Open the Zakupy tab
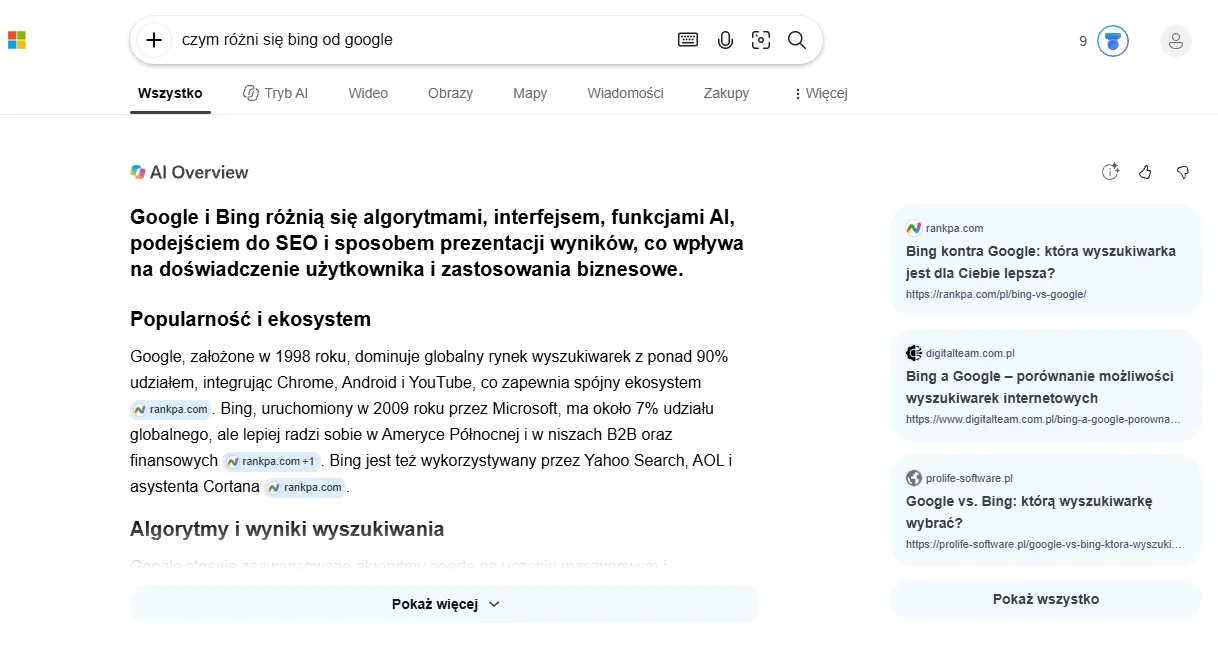 [726, 93]
